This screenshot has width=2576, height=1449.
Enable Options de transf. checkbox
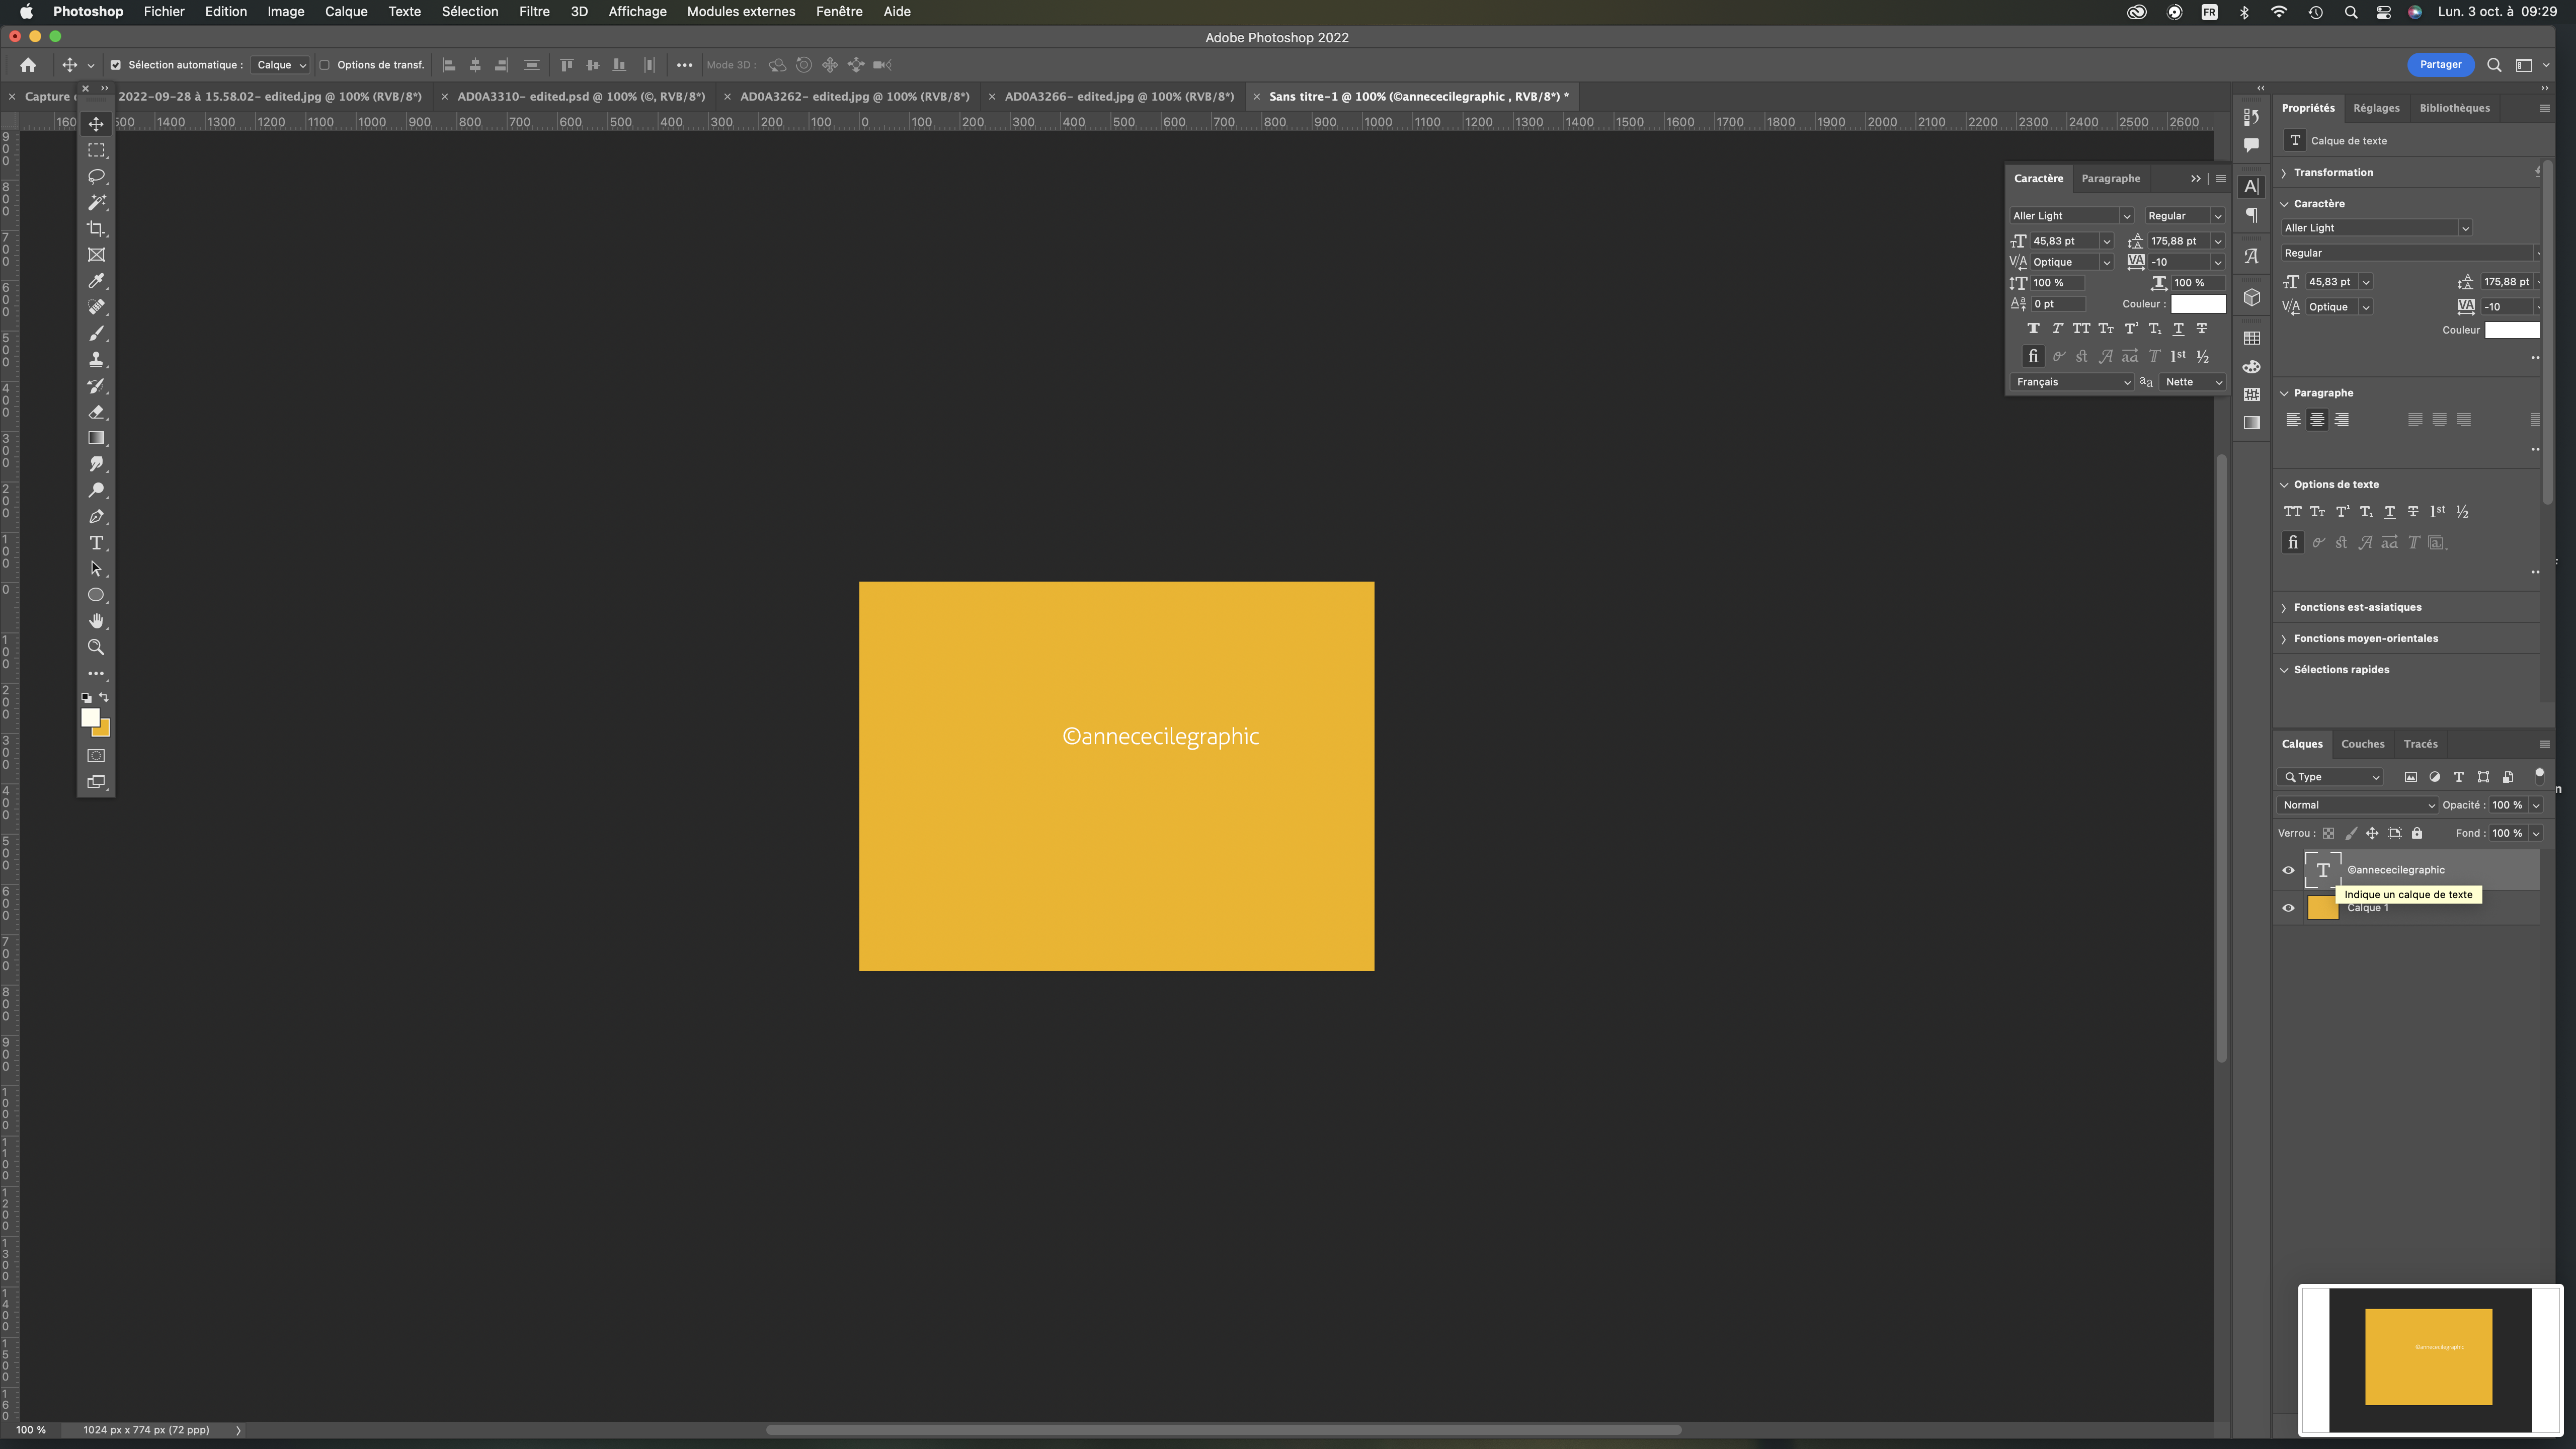[x=324, y=65]
